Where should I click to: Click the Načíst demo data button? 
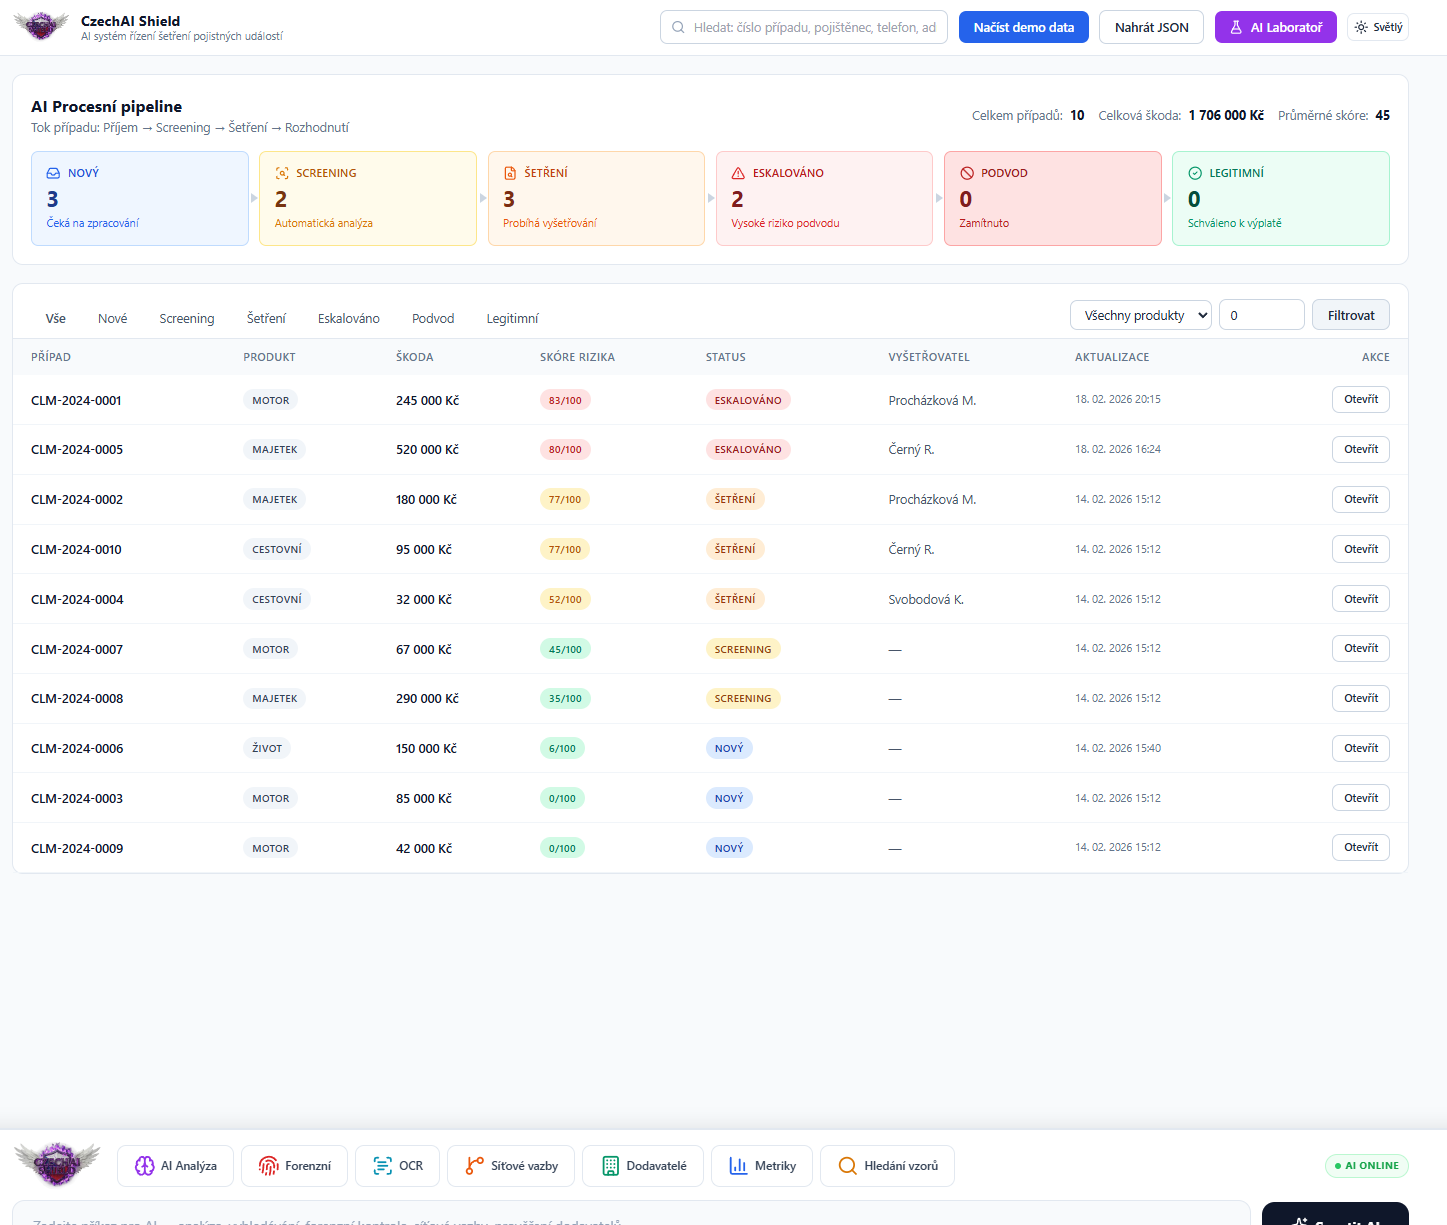tap(1023, 27)
